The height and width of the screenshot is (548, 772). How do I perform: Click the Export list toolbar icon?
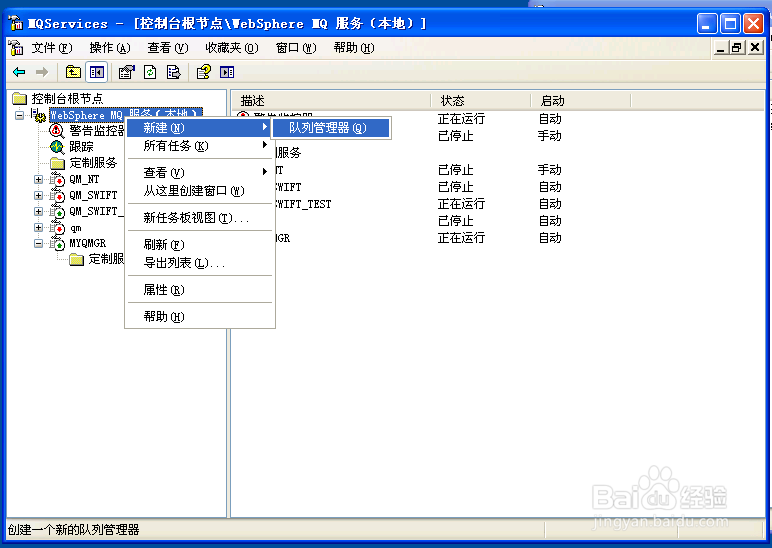[x=173, y=72]
